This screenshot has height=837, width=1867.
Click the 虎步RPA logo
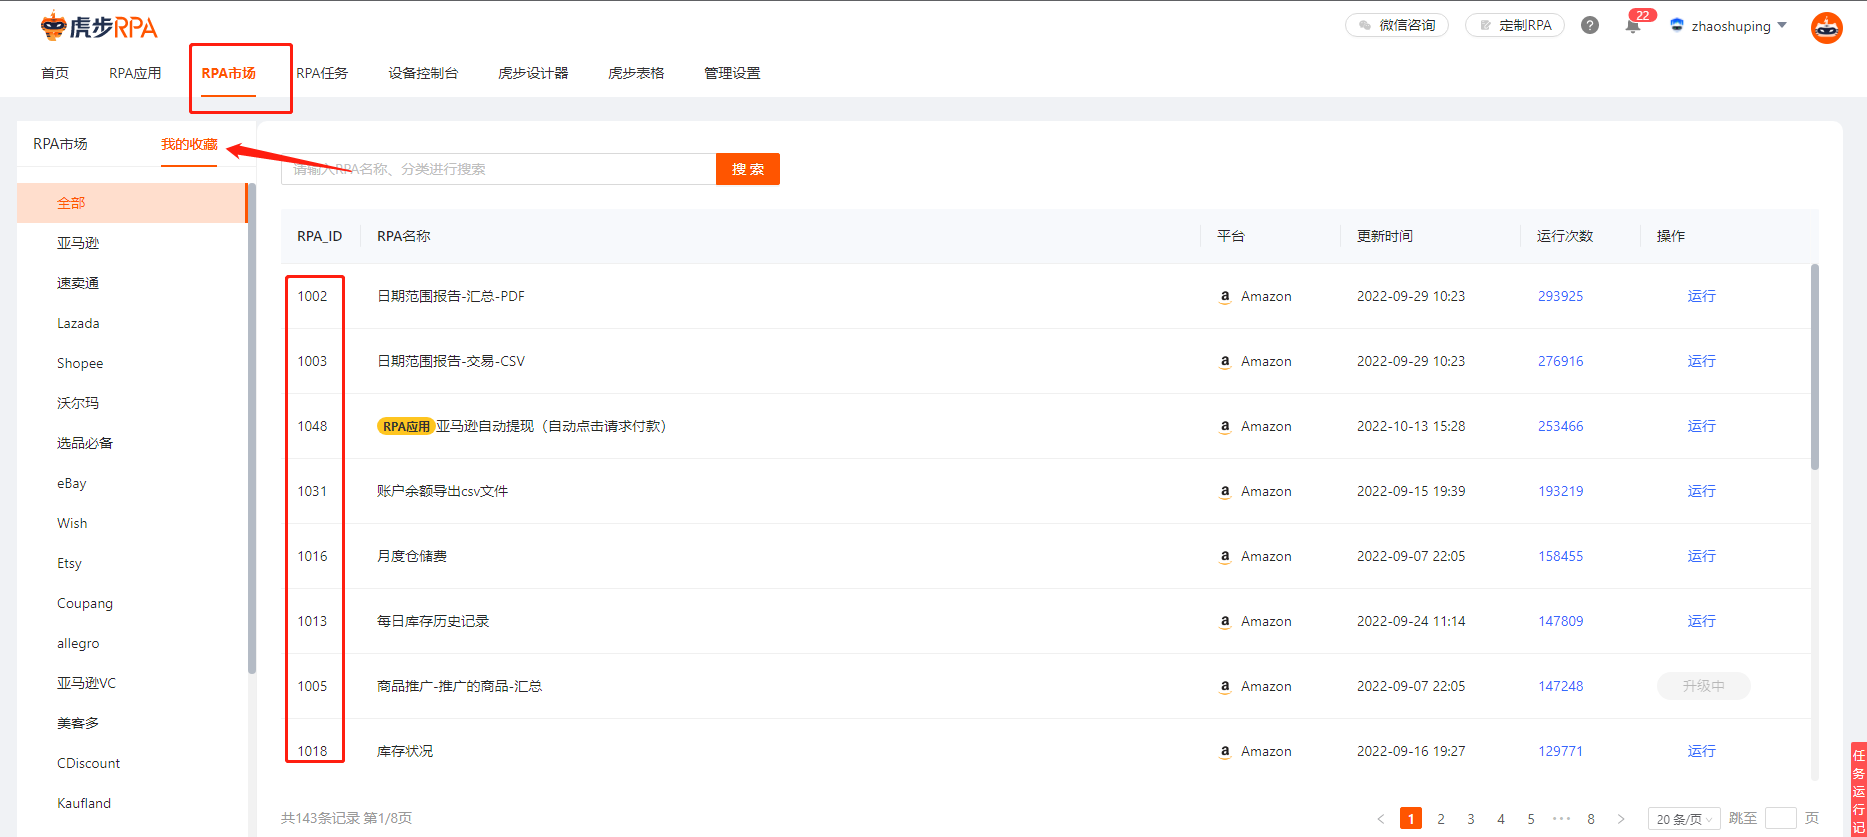(99, 27)
